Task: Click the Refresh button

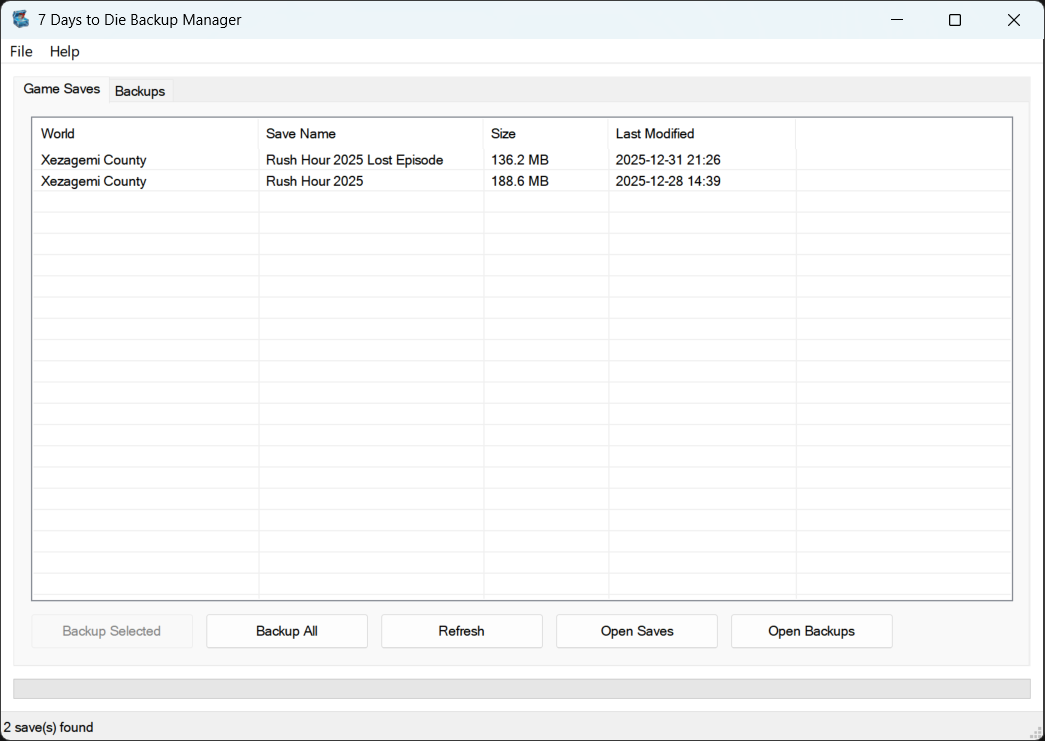Action: pyautogui.click(x=462, y=631)
